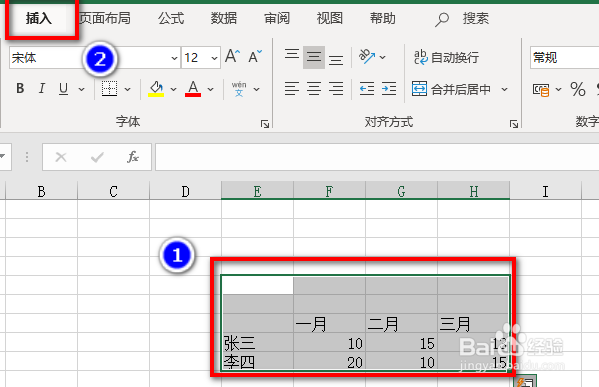Open the 公式 tab
Screen dimensions: 599x387
tap(171, 18)
